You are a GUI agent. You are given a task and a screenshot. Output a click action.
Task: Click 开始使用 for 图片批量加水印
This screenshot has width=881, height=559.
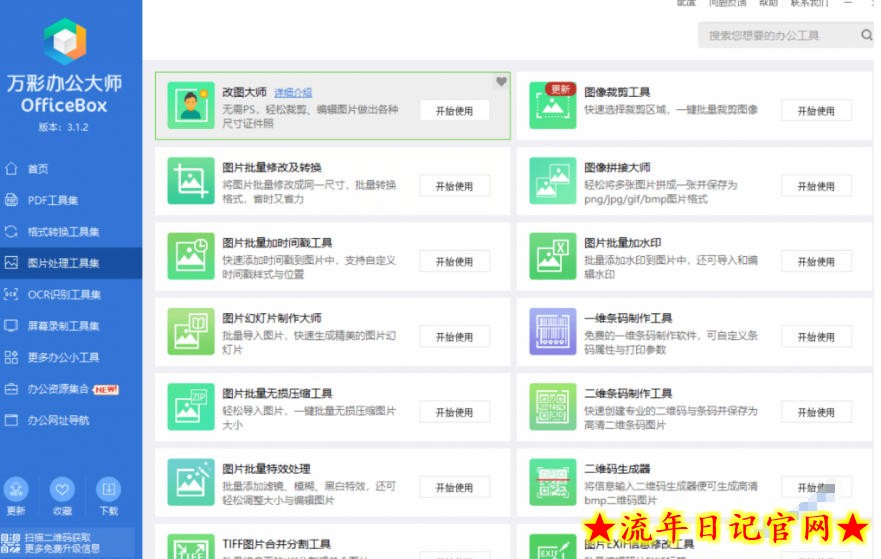[816, 261]
